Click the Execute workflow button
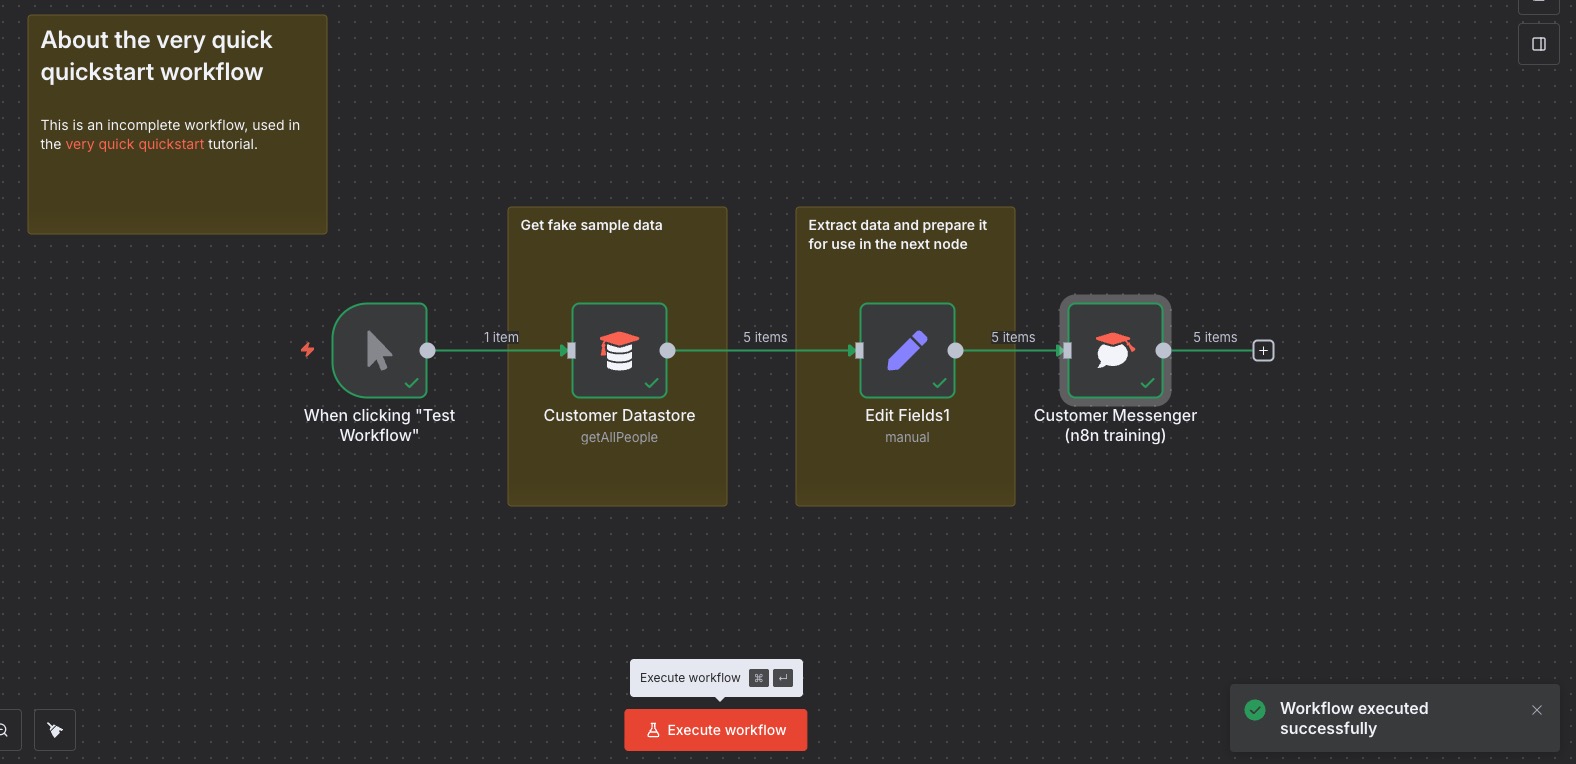Viewport: 1576px width, 764px height. (x=716, y=730)
